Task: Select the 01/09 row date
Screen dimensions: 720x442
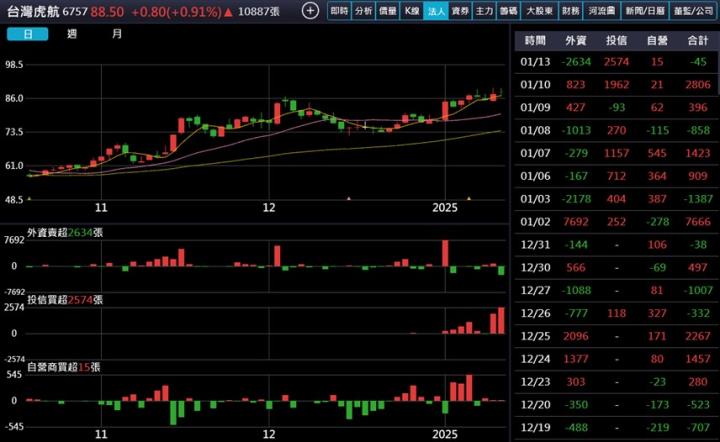Action: click(x=535, y=107)
